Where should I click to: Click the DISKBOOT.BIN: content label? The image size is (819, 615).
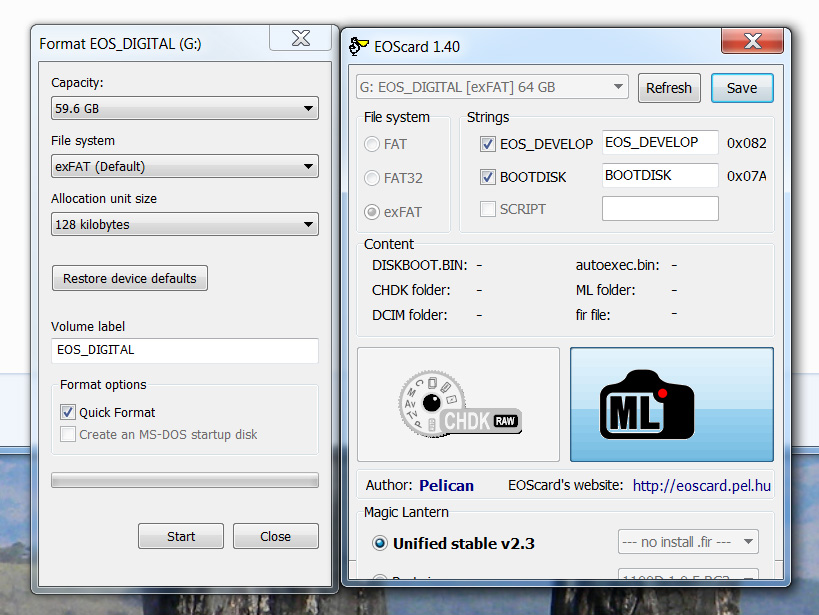click(x=419, y=265)
